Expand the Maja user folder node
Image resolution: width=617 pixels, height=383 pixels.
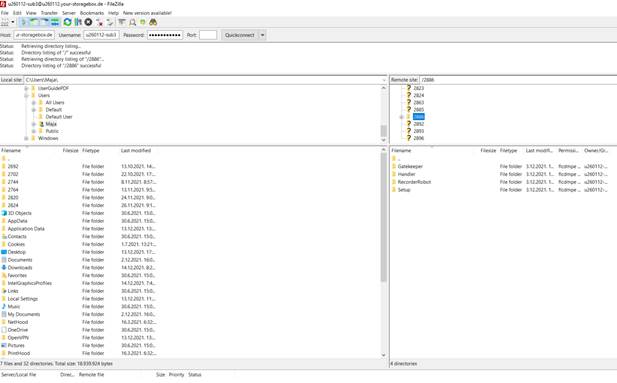click(x=34, y=124)
